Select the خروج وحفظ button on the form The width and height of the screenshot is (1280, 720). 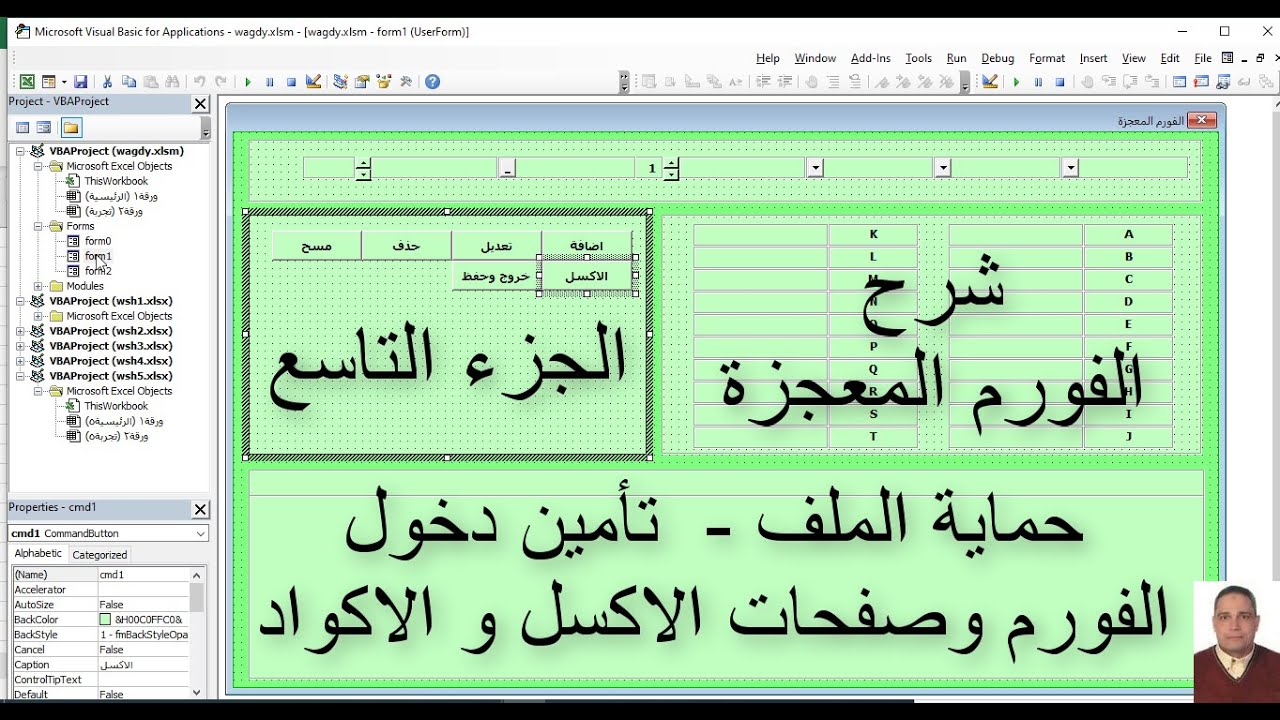coord(496,276)
